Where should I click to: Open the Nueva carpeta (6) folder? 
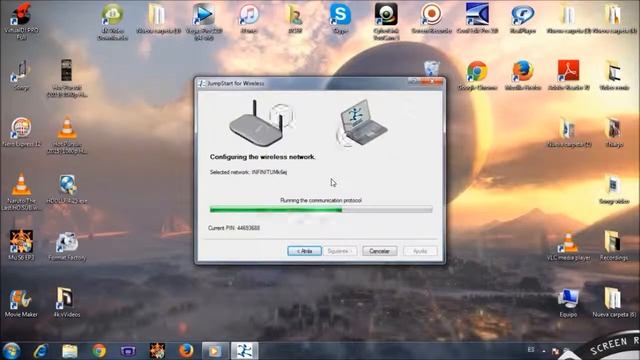coord(614,302)
